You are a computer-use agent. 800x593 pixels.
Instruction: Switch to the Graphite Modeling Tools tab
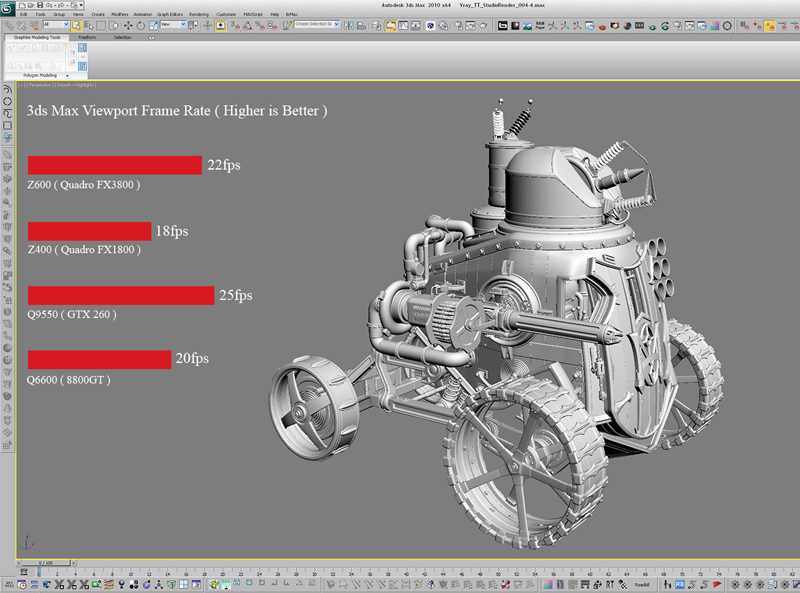pyautogui.click(x=37, y=37)
